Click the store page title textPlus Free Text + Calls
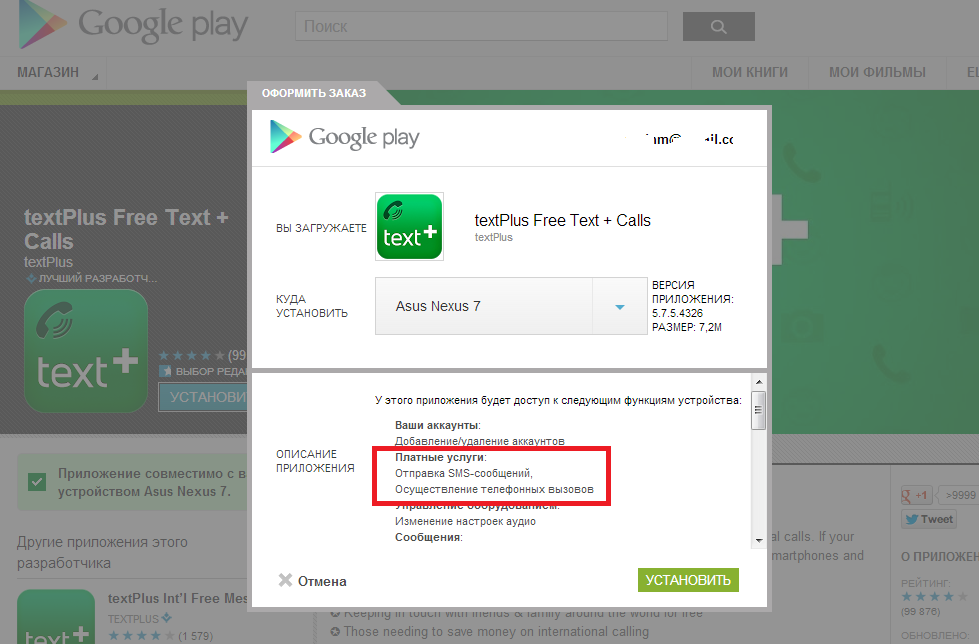 126,229
